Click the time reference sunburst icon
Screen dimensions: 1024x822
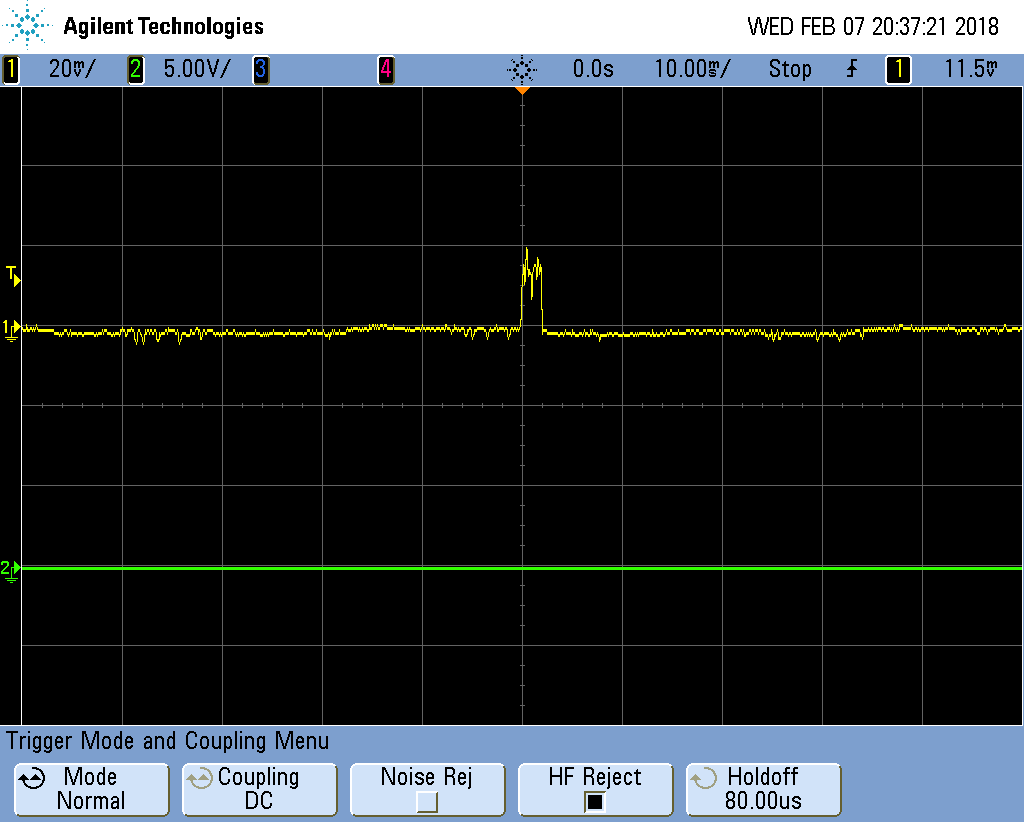[522, 69]
